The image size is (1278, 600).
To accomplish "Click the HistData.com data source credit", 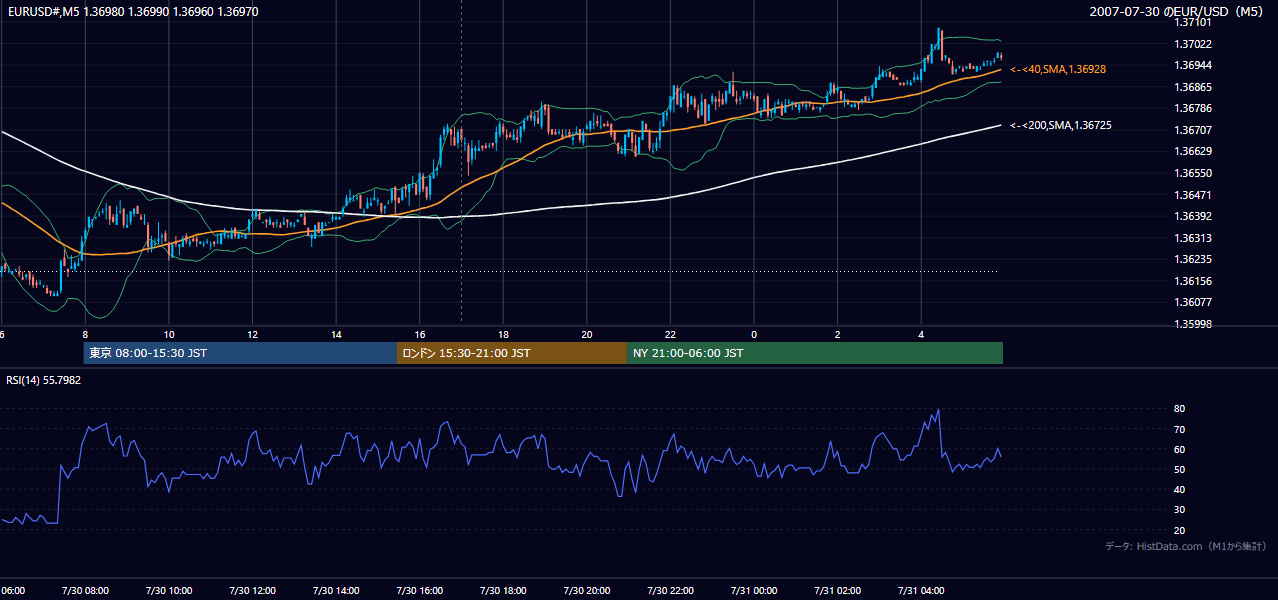I will click(1186, 546).
